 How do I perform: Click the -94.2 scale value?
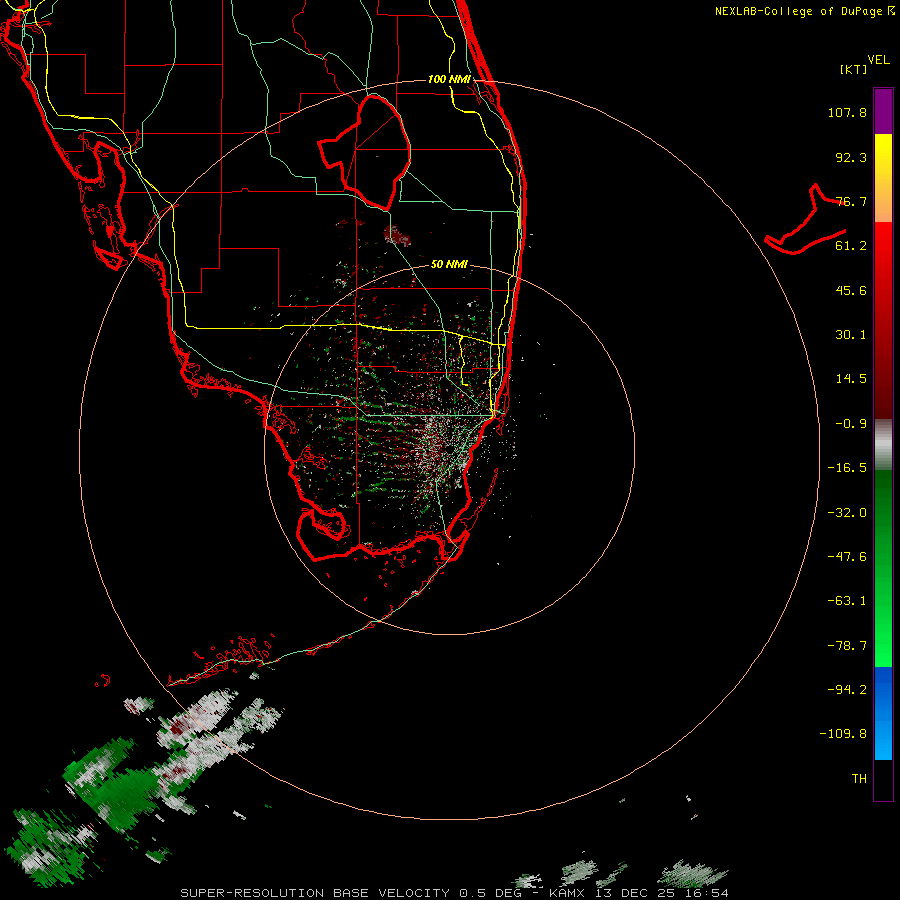pos(847,690)
